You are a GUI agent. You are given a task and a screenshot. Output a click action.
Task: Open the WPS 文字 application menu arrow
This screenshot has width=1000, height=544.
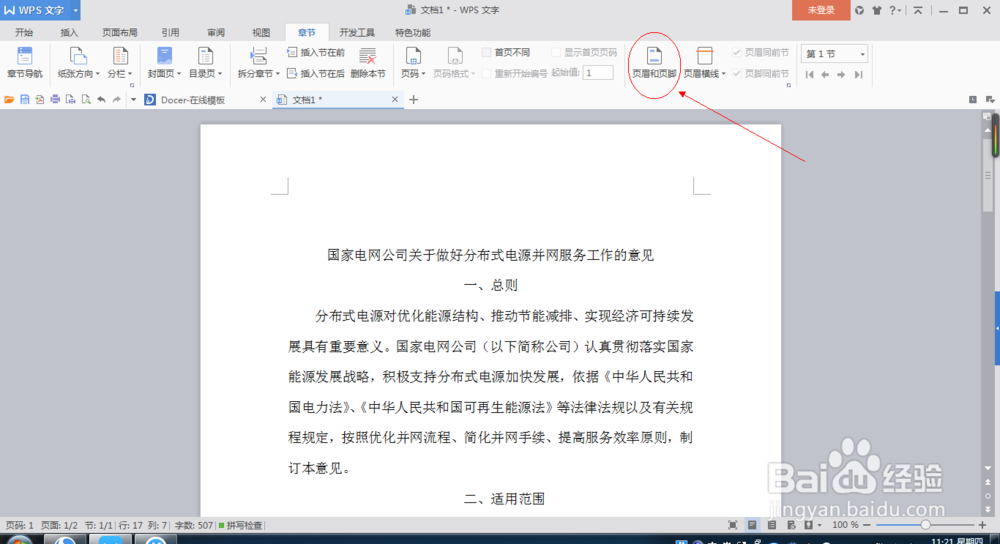[x=75, y=10]
